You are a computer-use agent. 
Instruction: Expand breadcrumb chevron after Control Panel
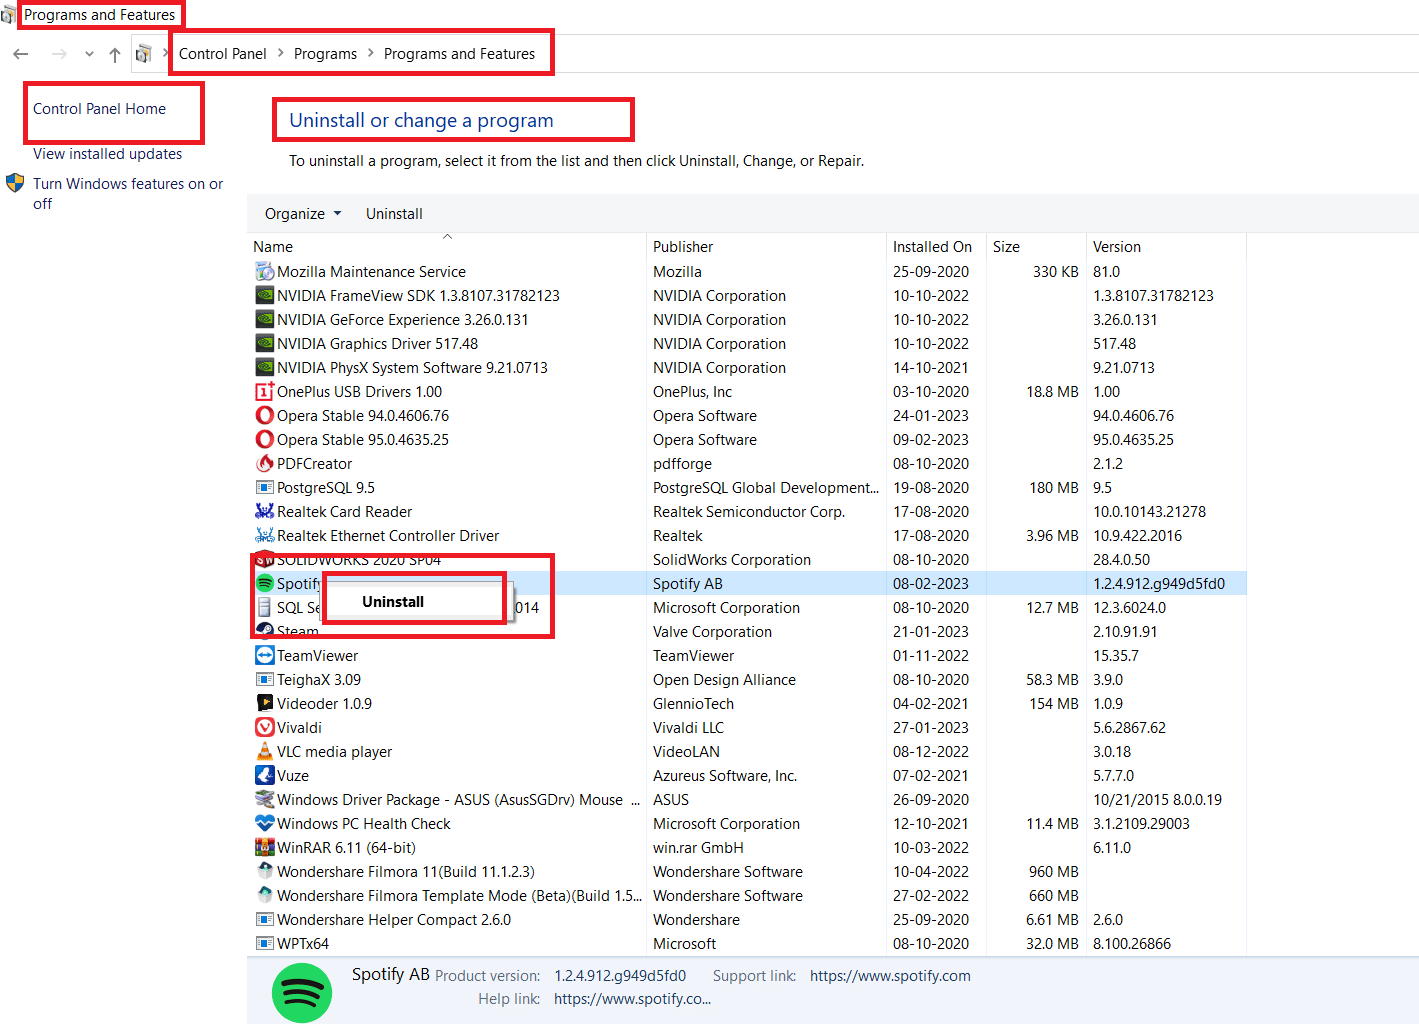(281, 54)
